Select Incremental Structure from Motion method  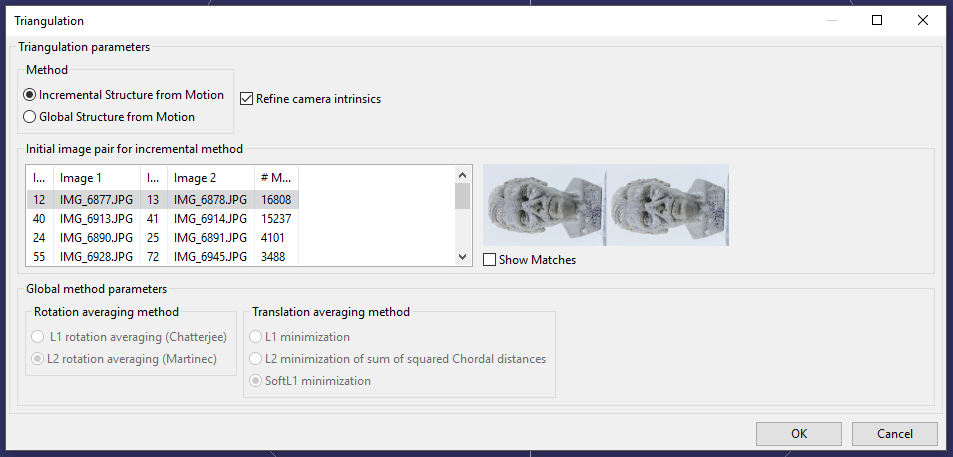[30, 95]
